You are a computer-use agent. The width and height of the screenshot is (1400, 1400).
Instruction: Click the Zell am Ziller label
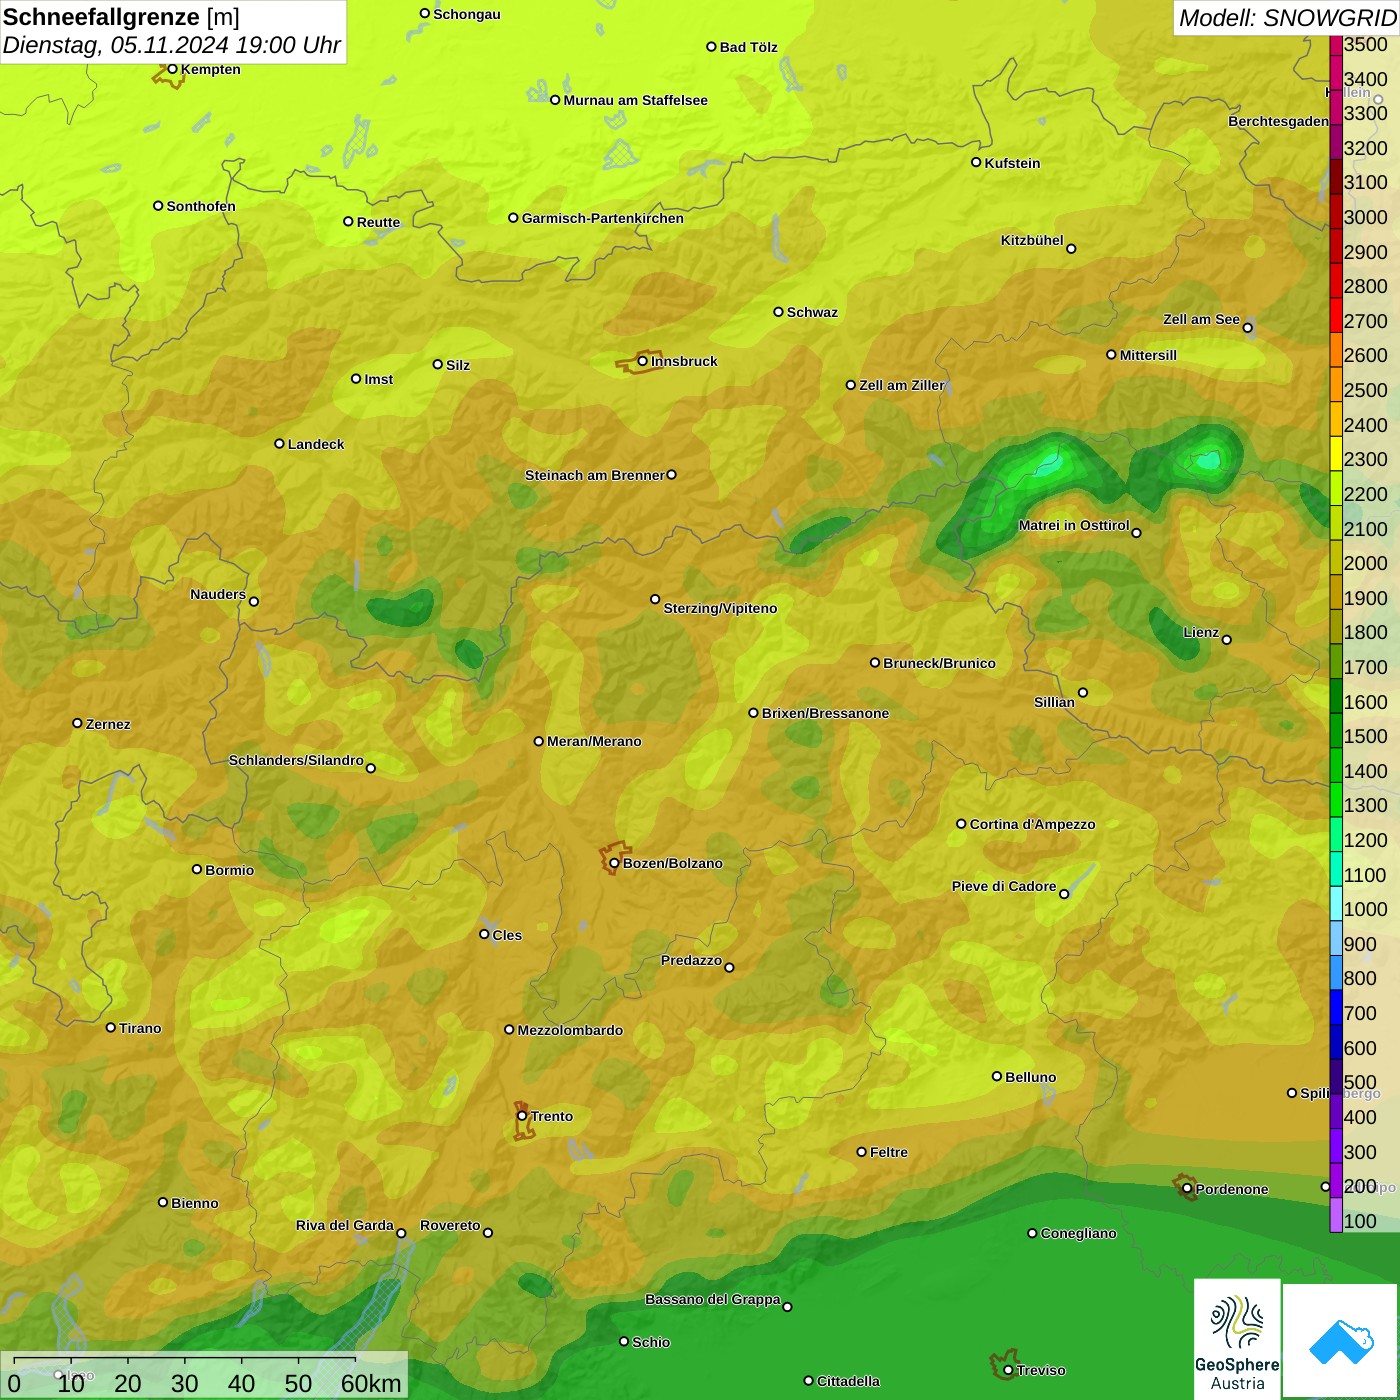pos(902,385)
